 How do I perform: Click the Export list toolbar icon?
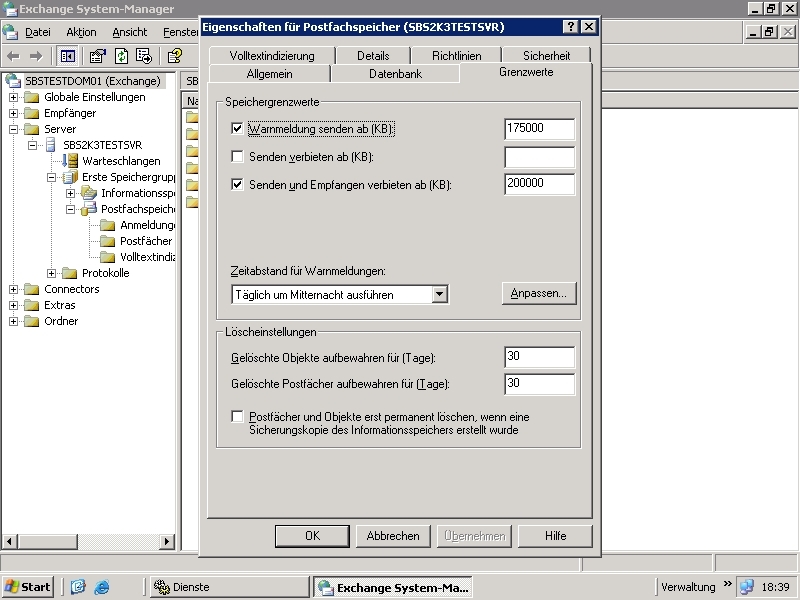(144, 56)
